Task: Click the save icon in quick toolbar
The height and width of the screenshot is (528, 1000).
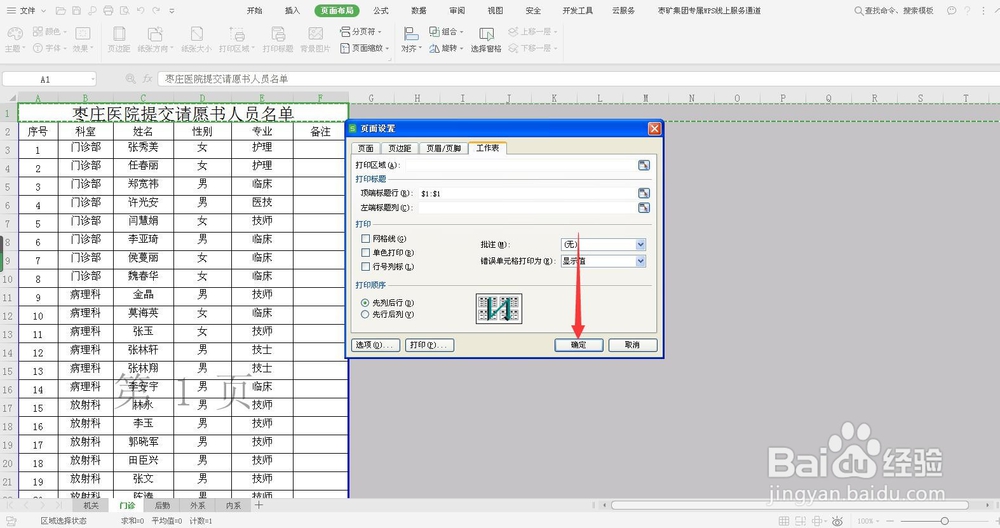Action: [x=77, y=11]
